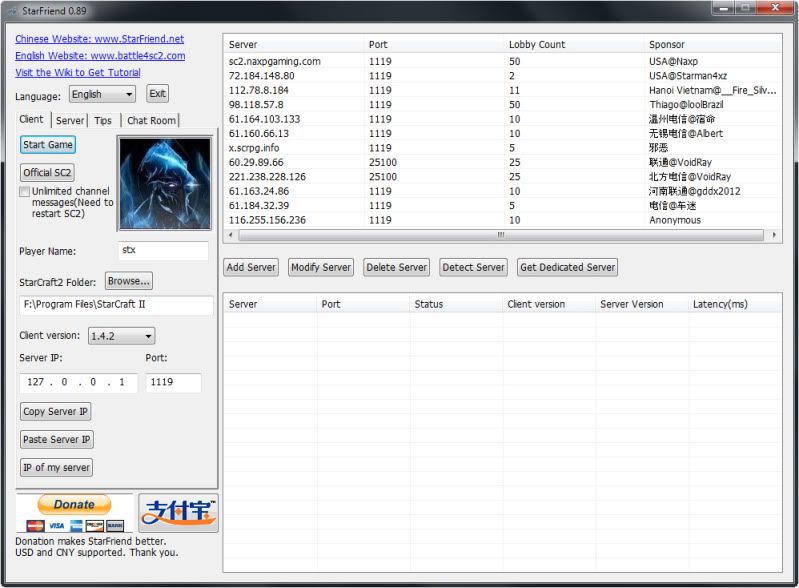Click the Player Name input field
The width and height of the screenshot is (799, 588).
coord(163,250)
